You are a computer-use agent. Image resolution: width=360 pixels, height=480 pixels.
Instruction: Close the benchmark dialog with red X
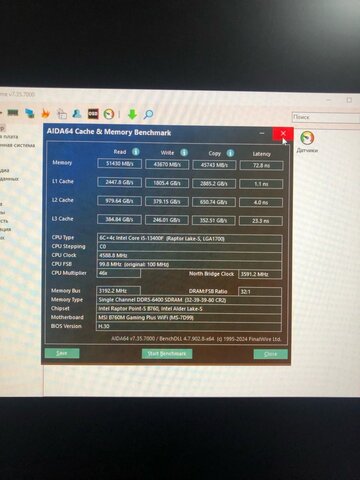pyautogui.click(x=283, y=134)
